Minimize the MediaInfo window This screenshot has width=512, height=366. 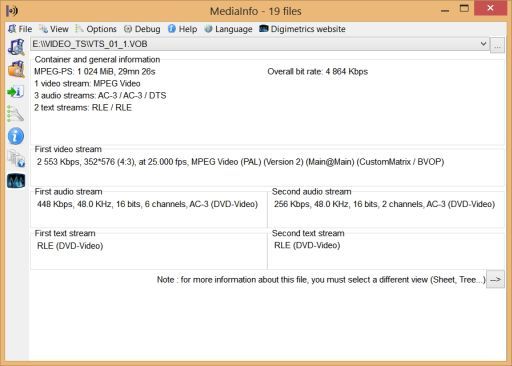[x=445, y=10]
